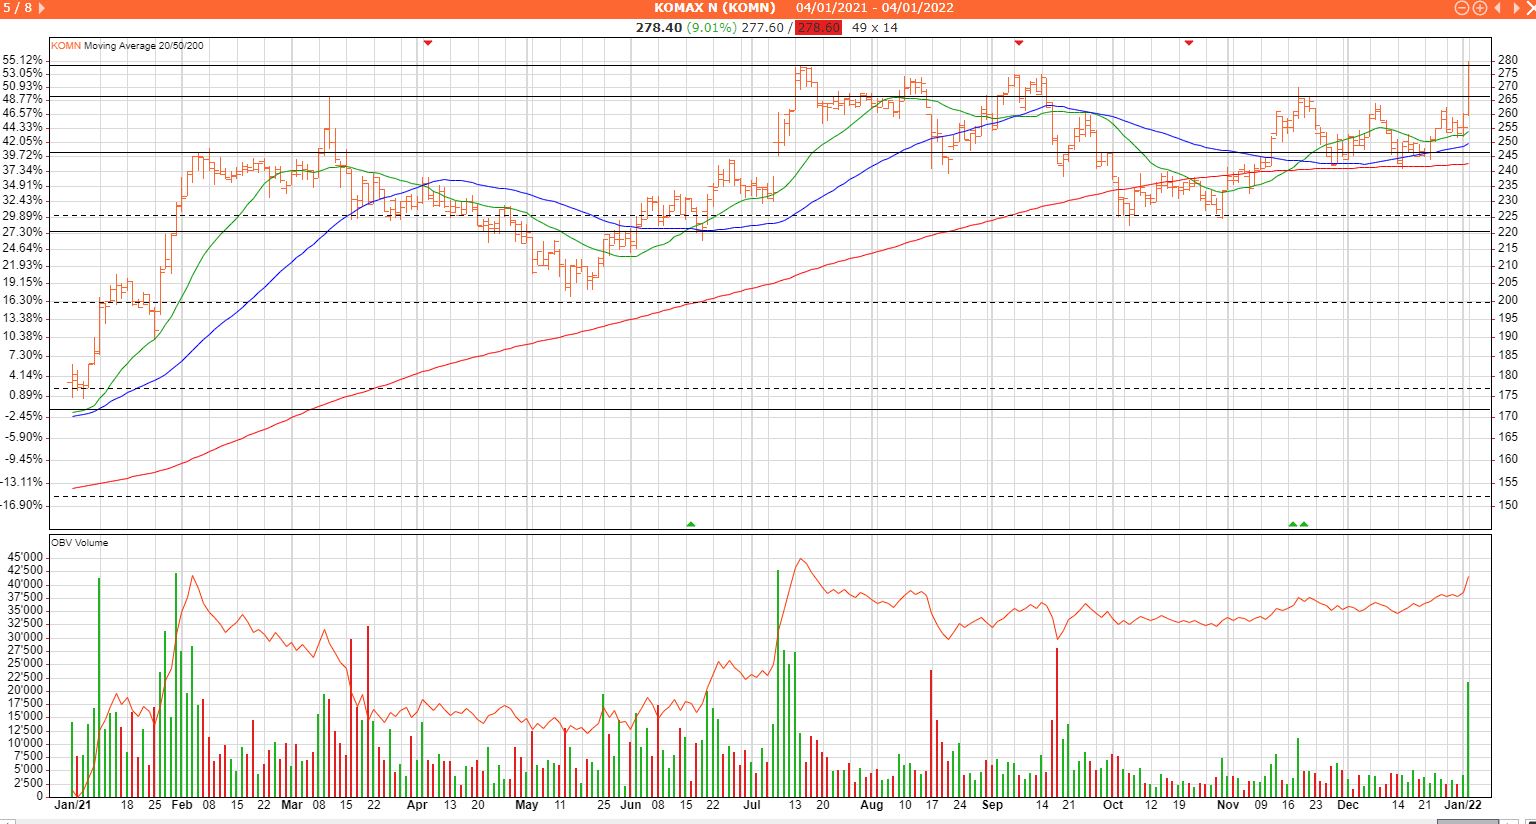This screenshot has height=824, width=1536.
Task: Click the orange KOMN symbol legend label
Action: (x=66, y=46)
